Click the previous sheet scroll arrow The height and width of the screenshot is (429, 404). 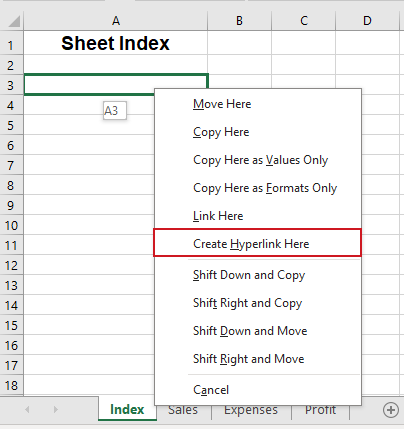tap(27, 409)
